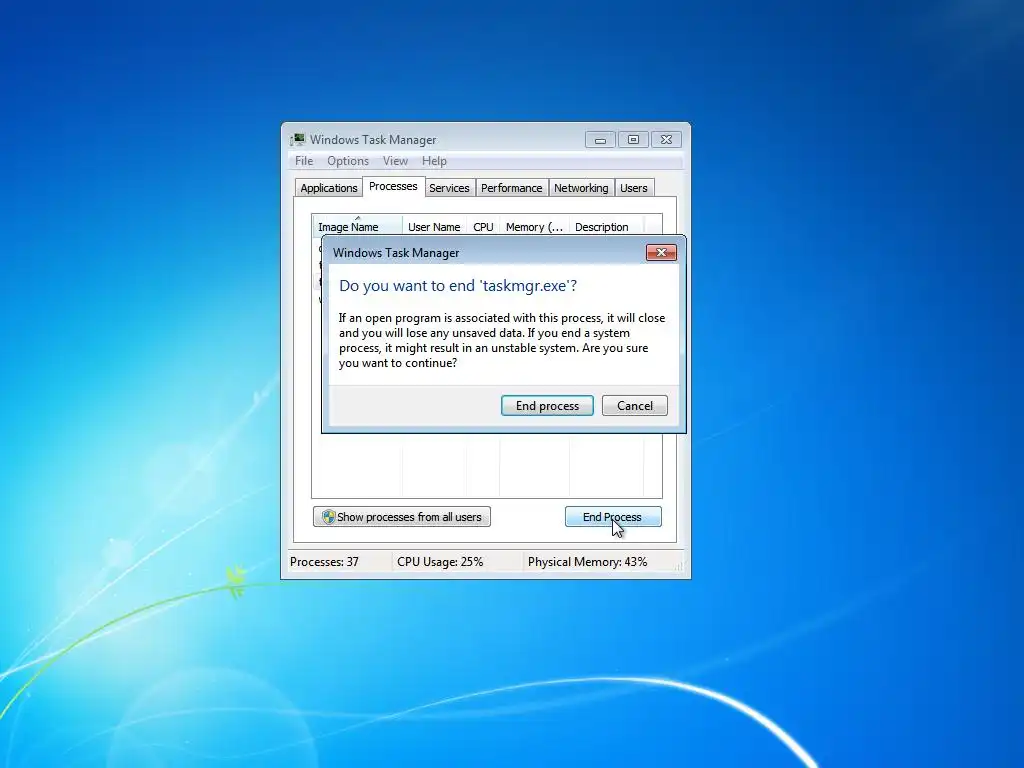Cancel the end process confirmation dialog
The image size is (1024, 768).
click(x=635, y=406)
